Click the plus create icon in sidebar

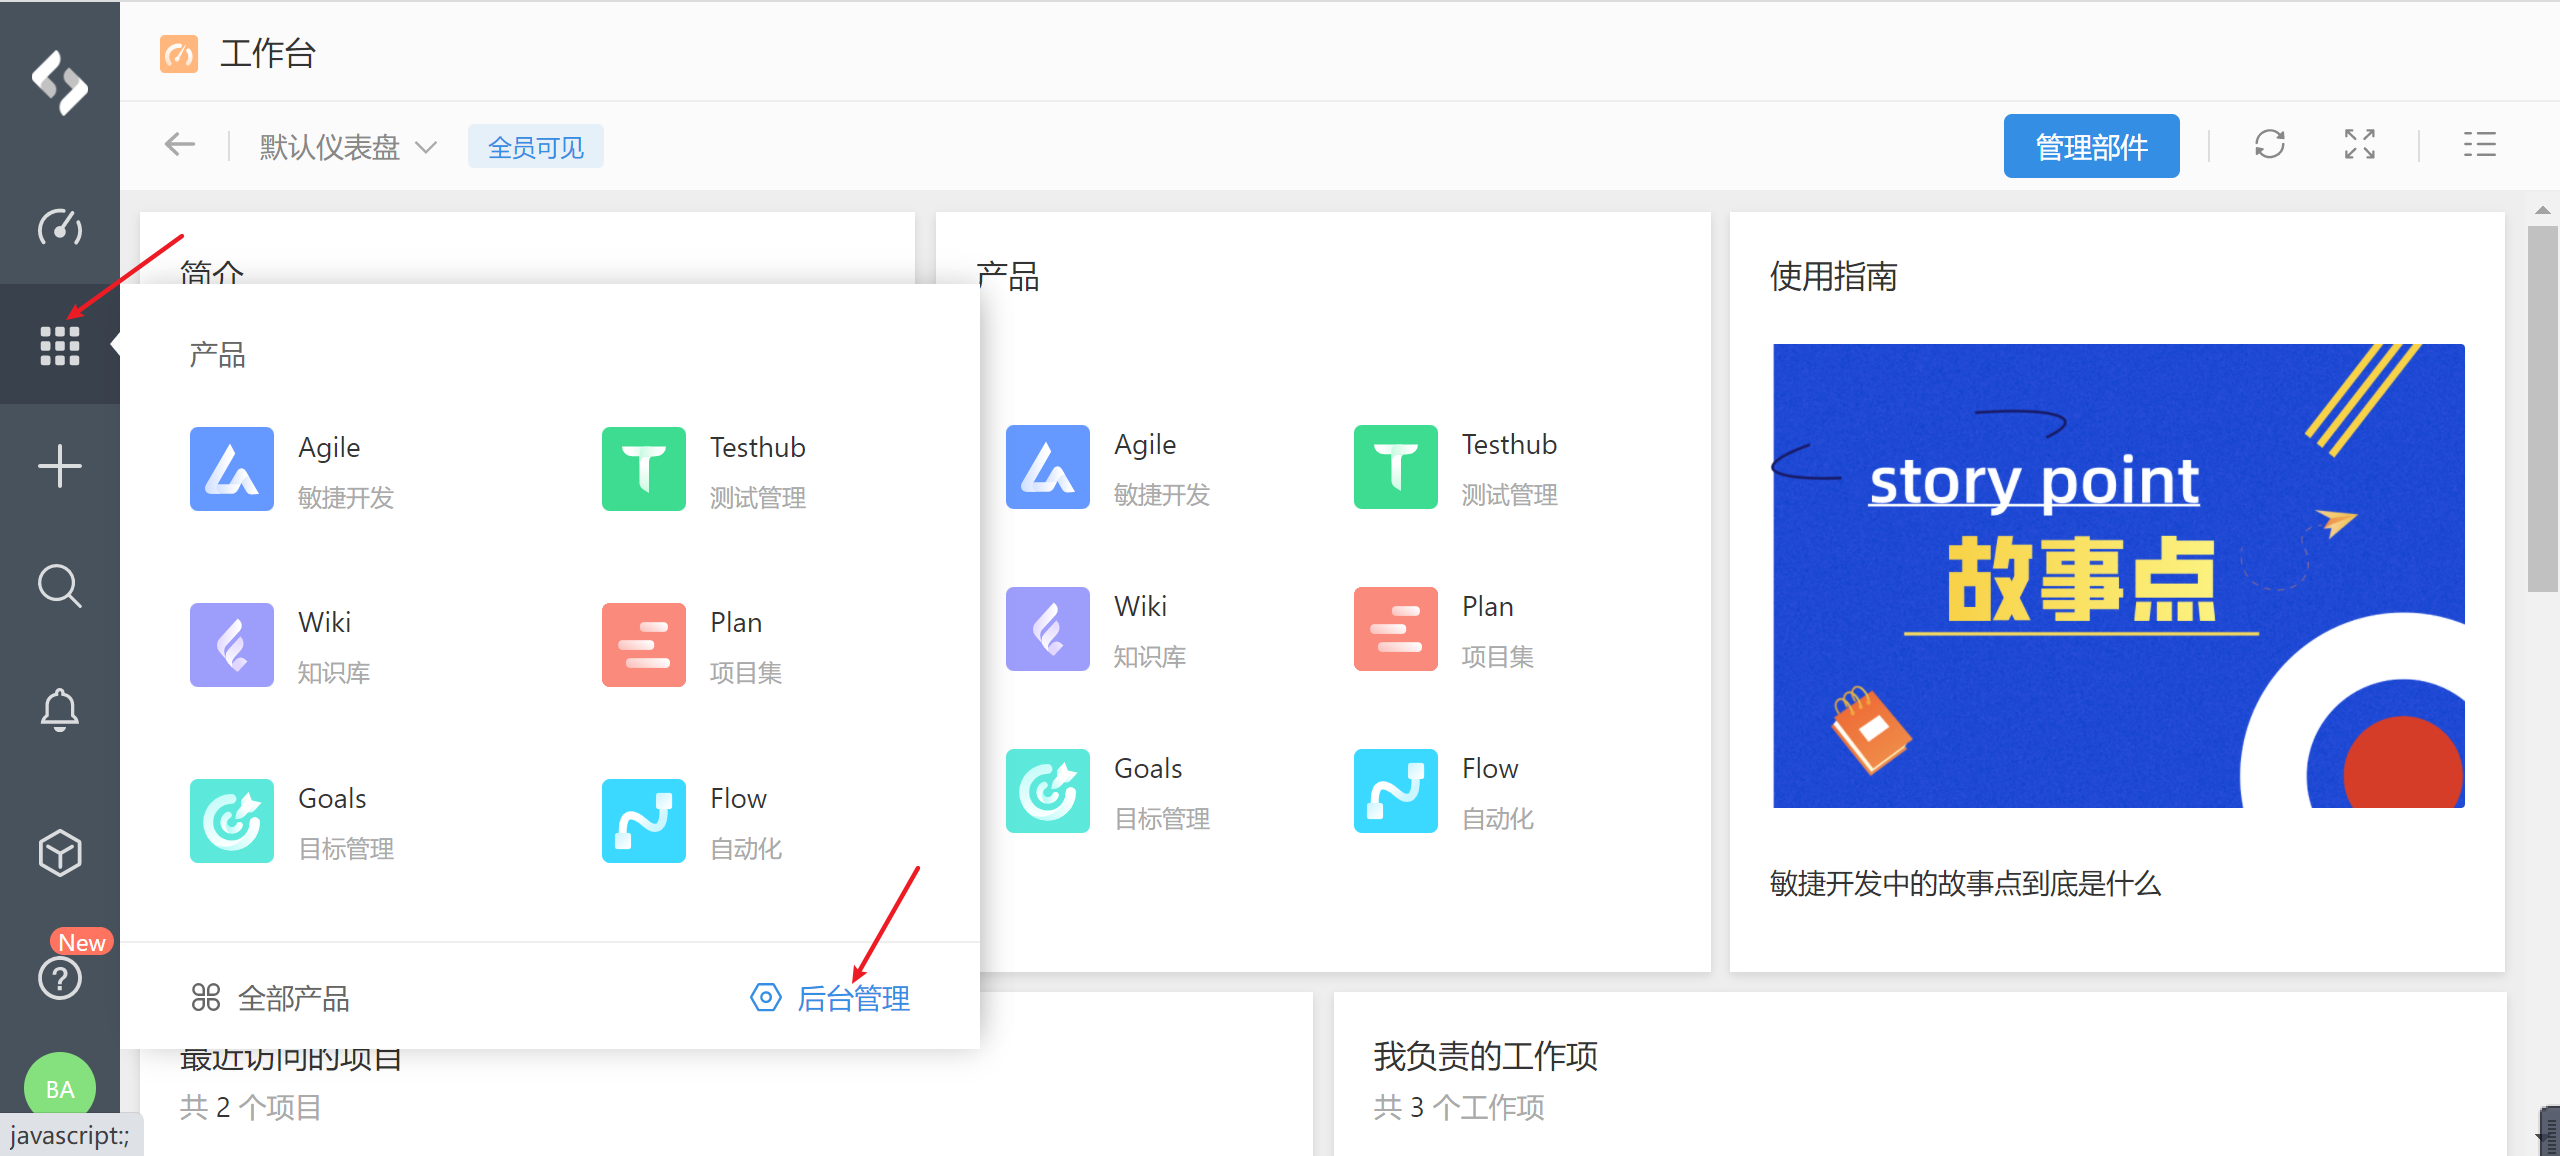pyautogui.click(x=60, y=466)
